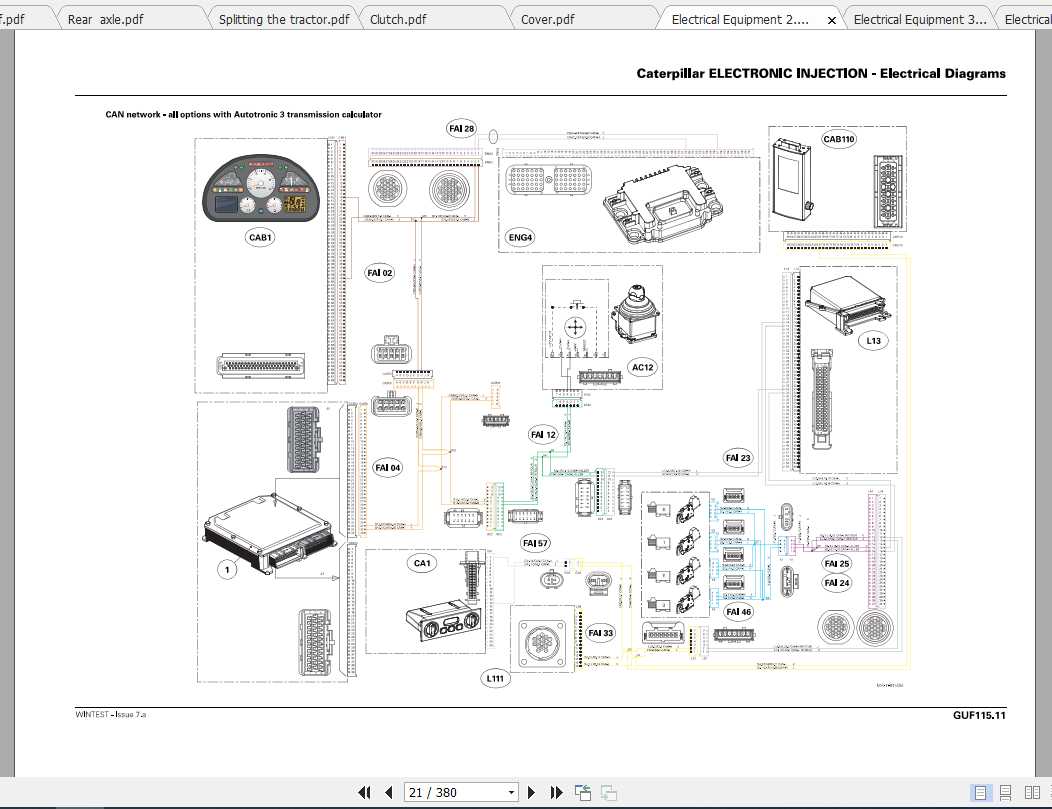Click the FAI 12 harness label
Screen dimensions: 1052x809
coord(543,435)
